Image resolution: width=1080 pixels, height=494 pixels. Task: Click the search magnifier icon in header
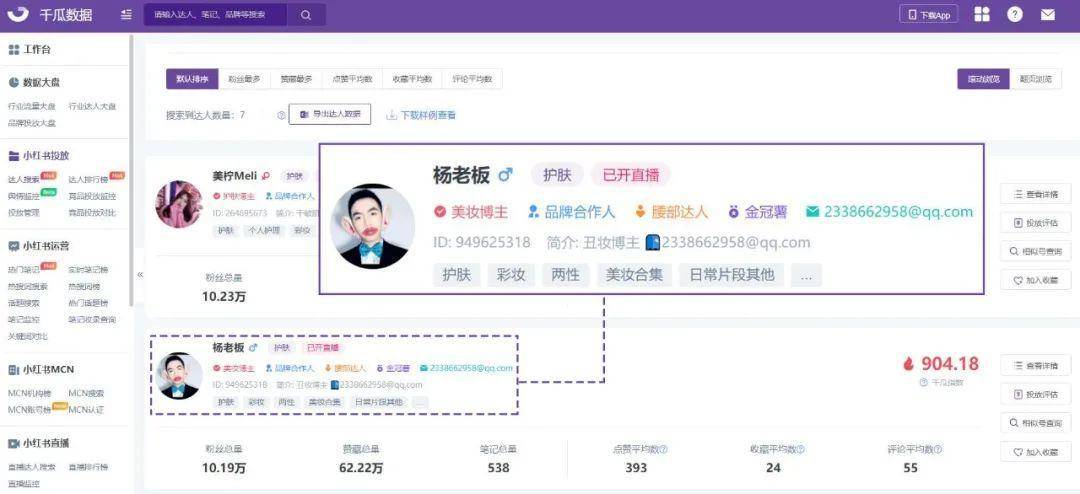coord(306,15)
